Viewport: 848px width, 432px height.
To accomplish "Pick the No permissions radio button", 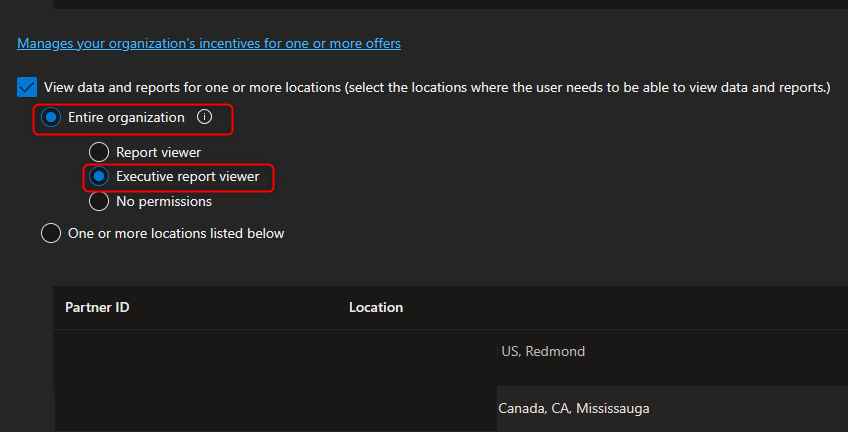I will 98,202.
